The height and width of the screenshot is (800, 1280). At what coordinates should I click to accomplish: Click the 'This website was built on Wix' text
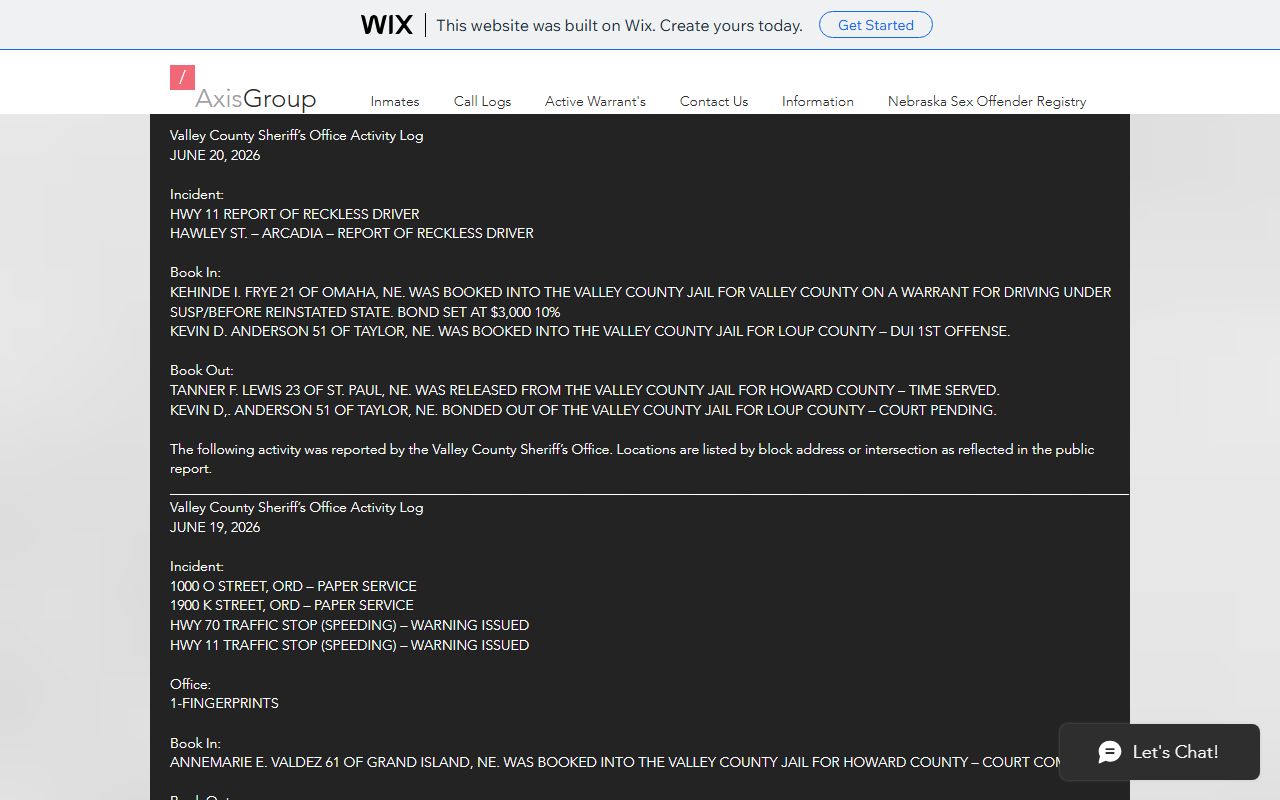[x=619, y=25]
